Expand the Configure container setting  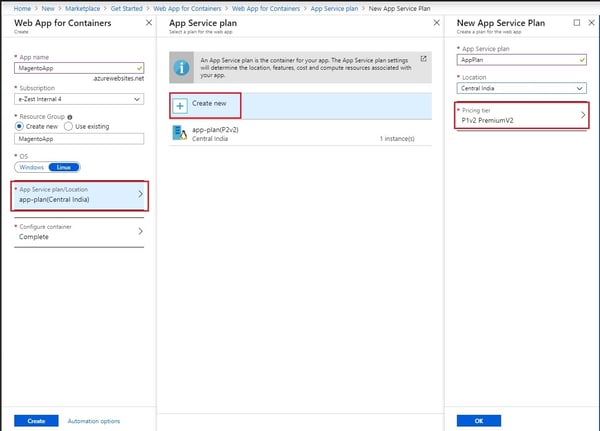(79, 232)
